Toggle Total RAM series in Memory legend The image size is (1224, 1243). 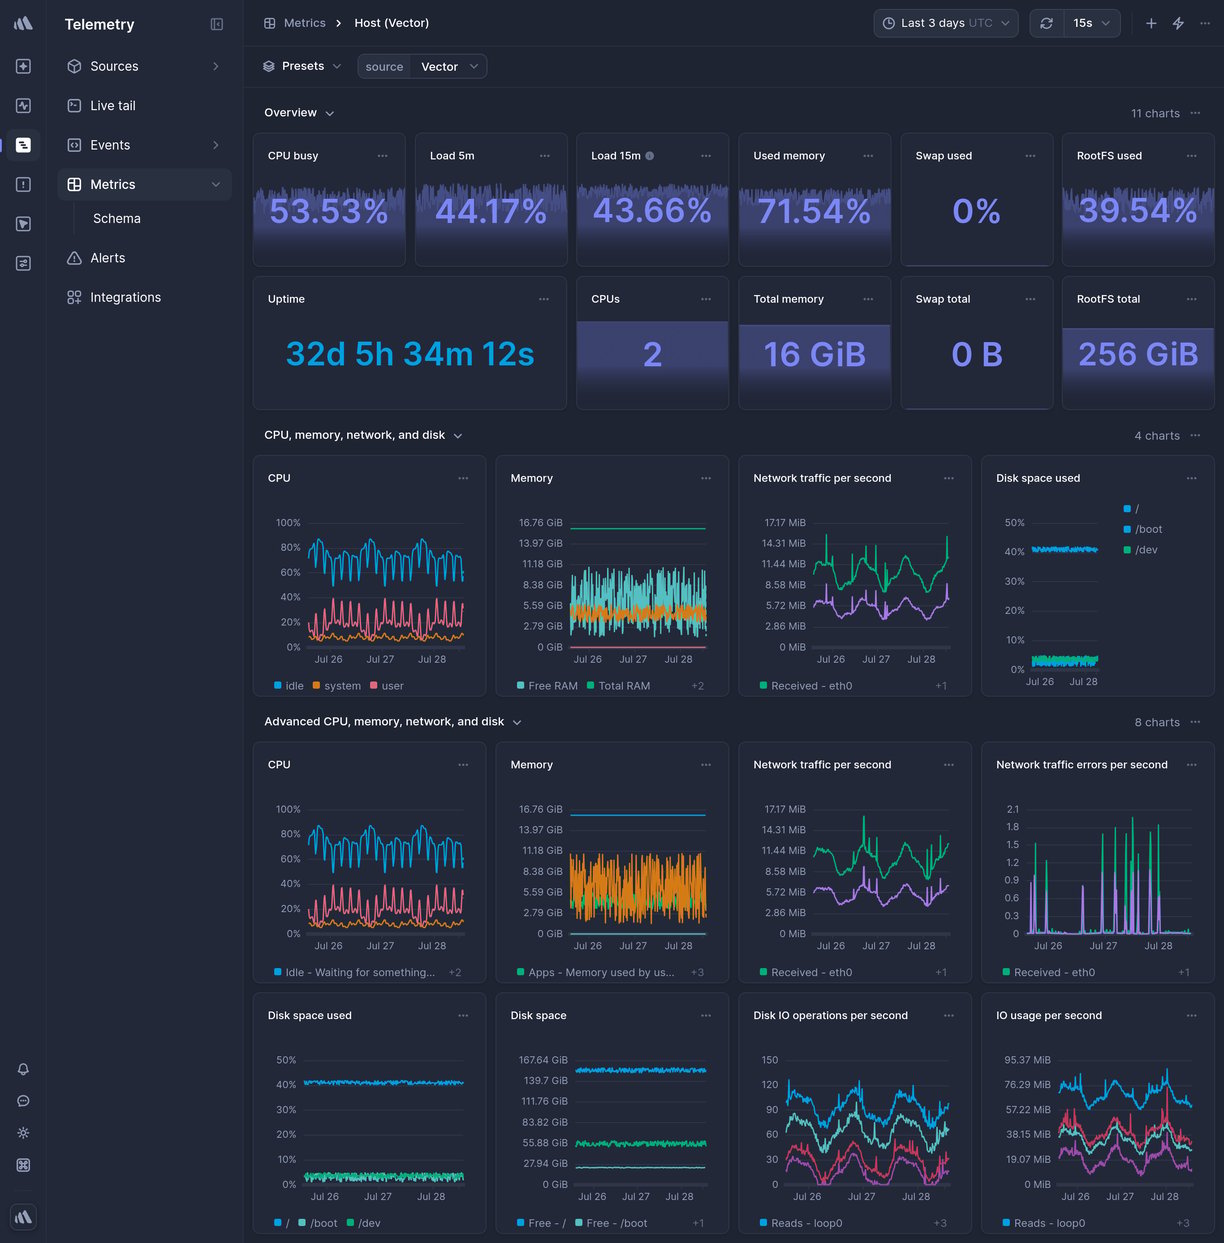point(618,686)
